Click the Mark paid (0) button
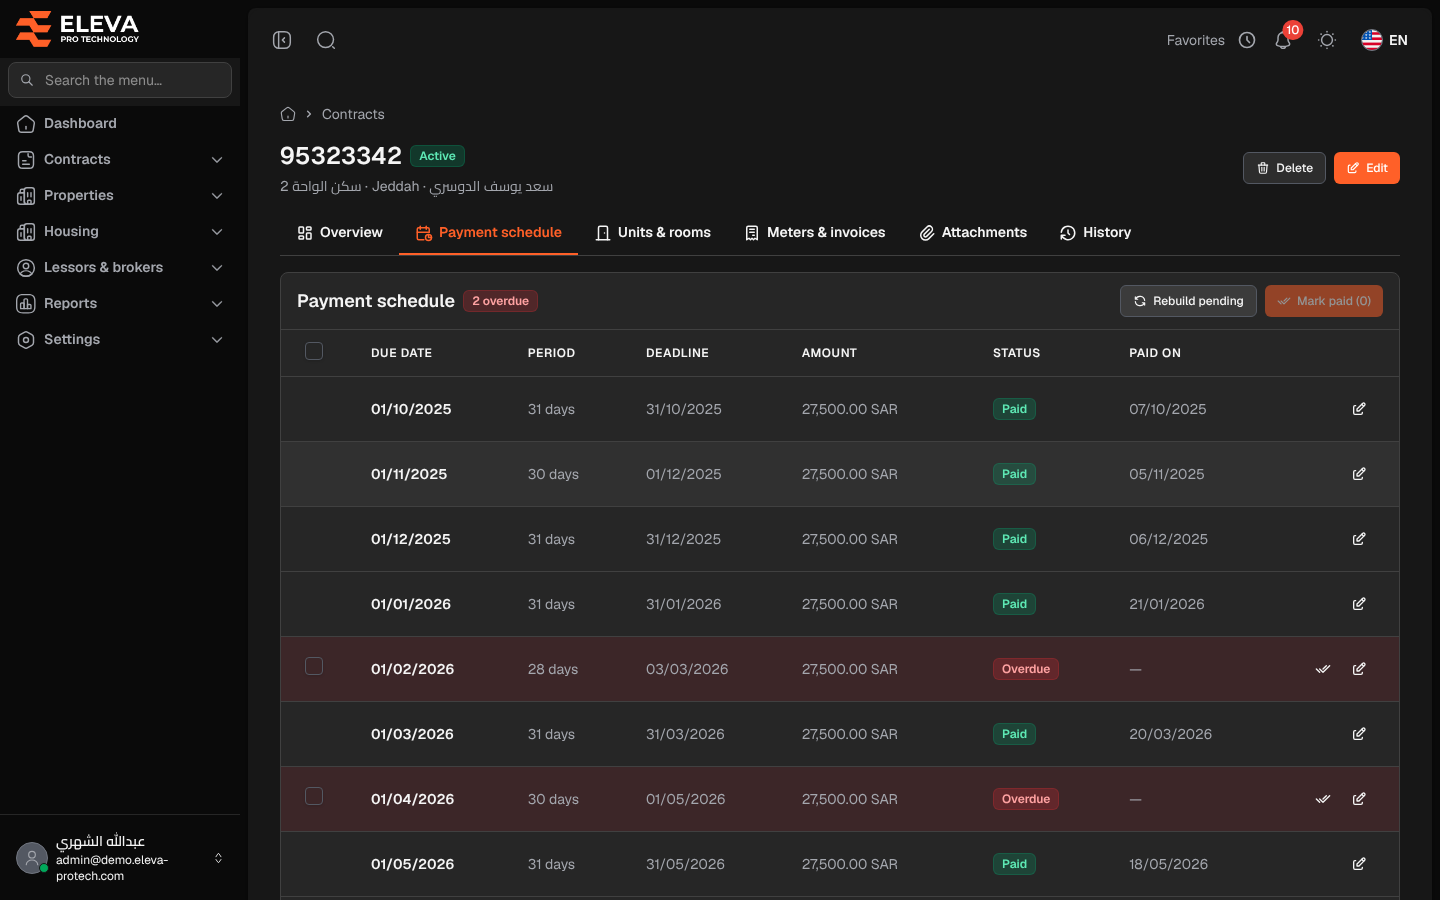This screenshot has height=900, width=1440. coord(1324,301)
